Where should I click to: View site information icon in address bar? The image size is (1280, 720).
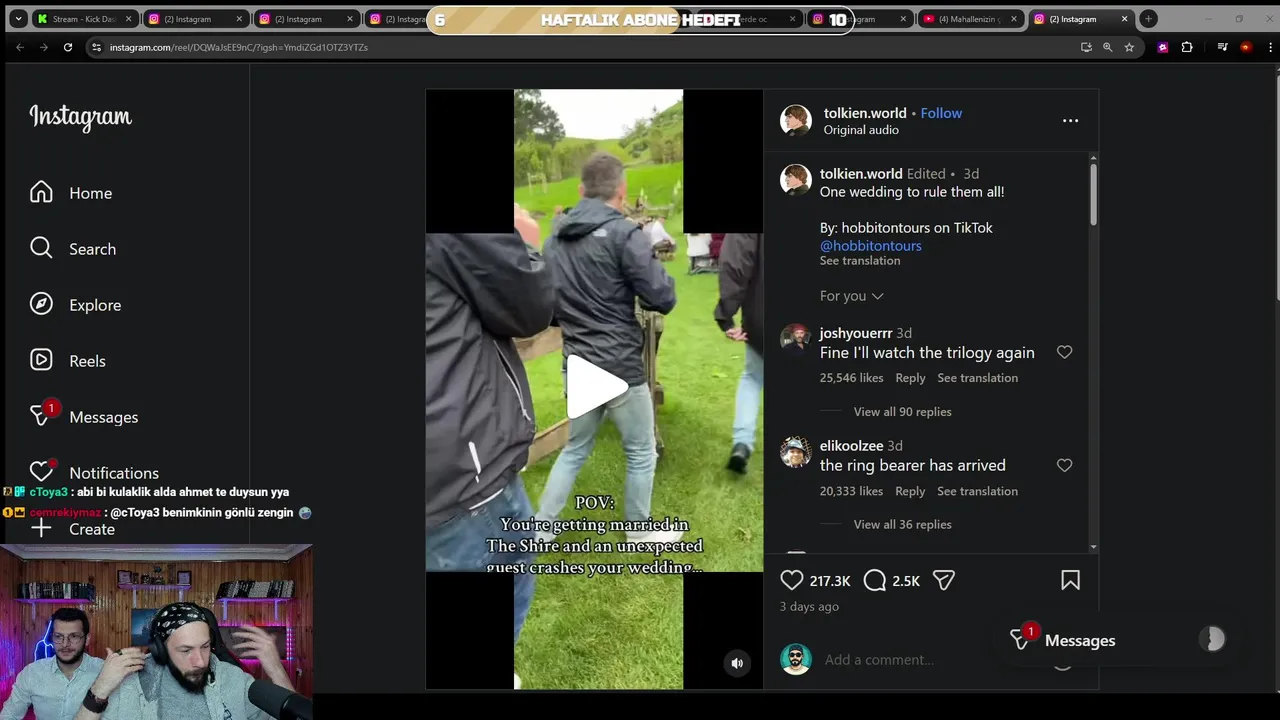(x=96, y=47)
